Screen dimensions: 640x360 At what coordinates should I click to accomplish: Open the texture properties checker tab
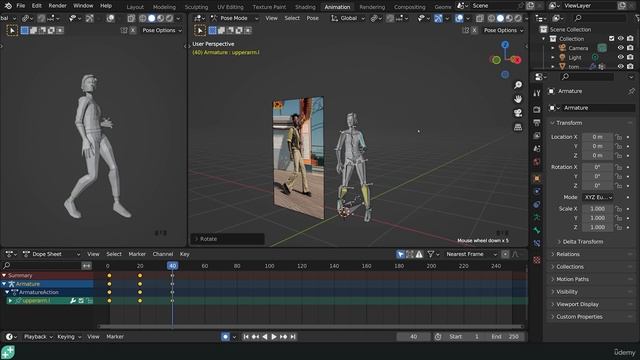coord(537,260)
